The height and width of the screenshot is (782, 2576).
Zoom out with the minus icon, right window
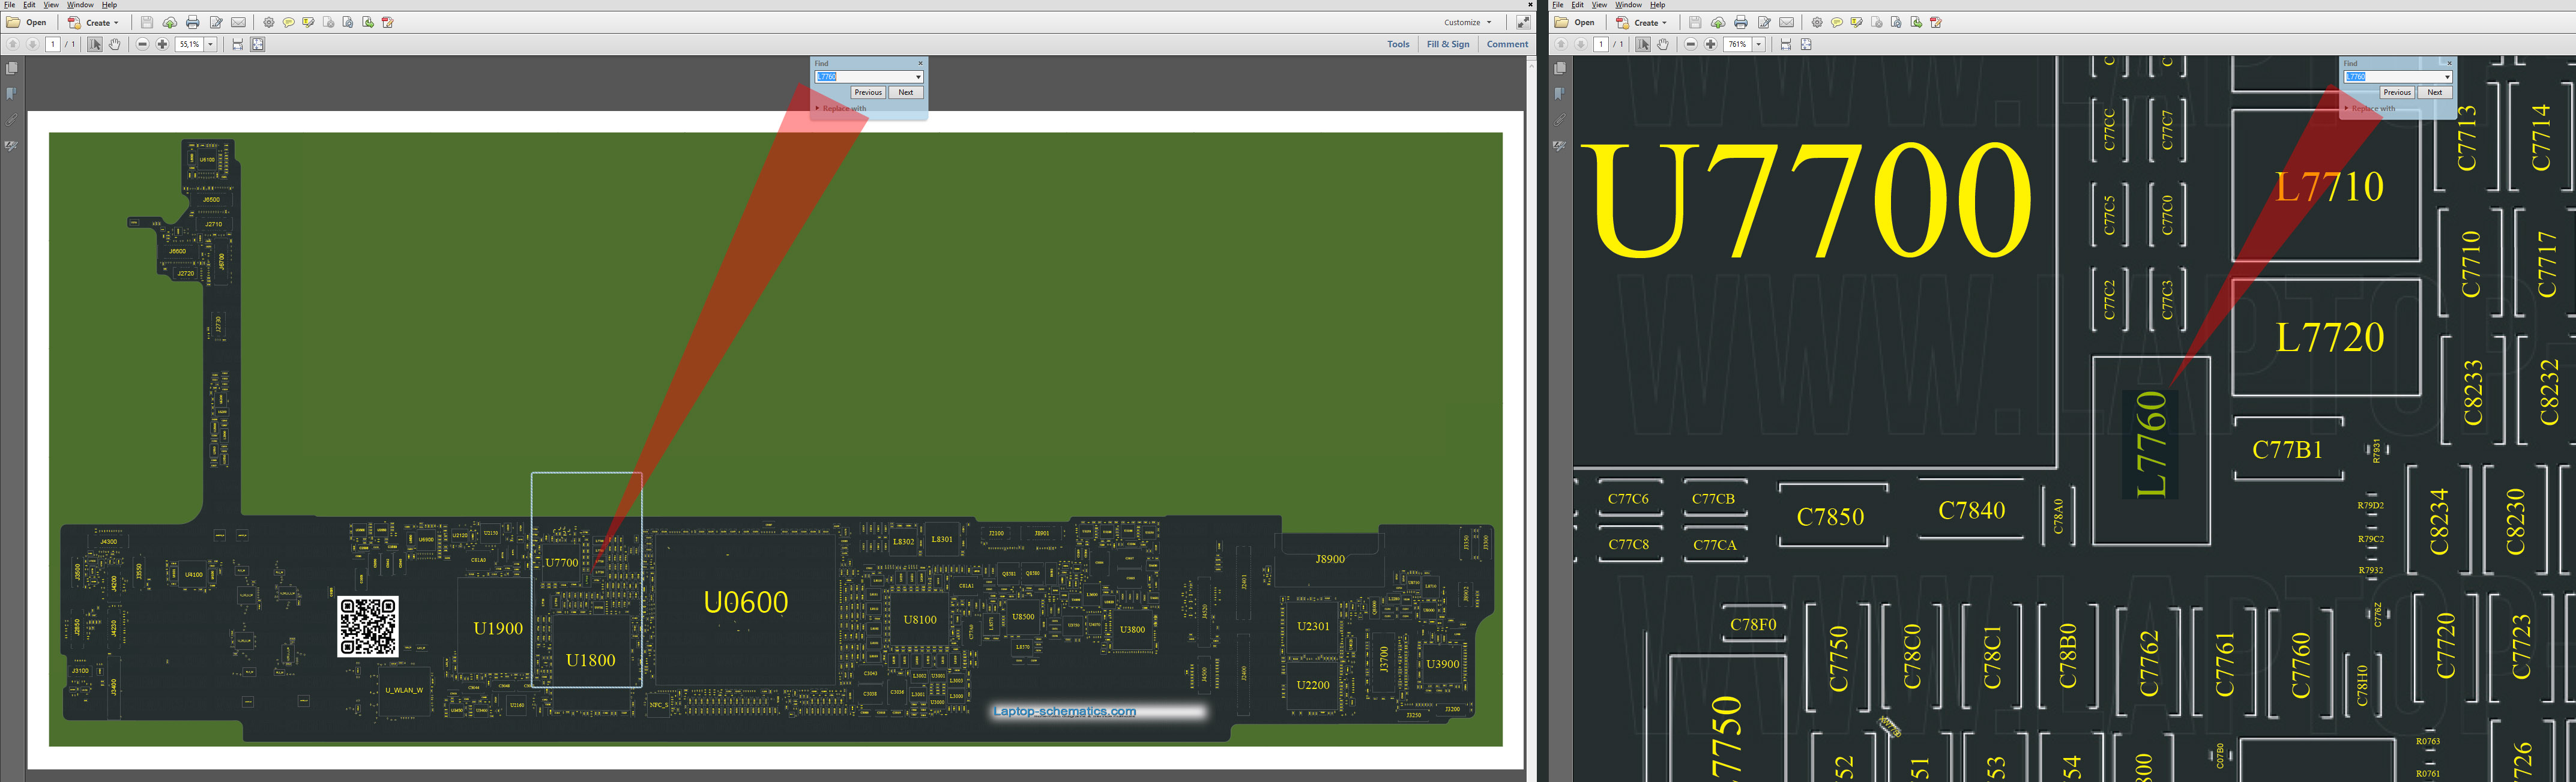click(x=1690, y=44)
